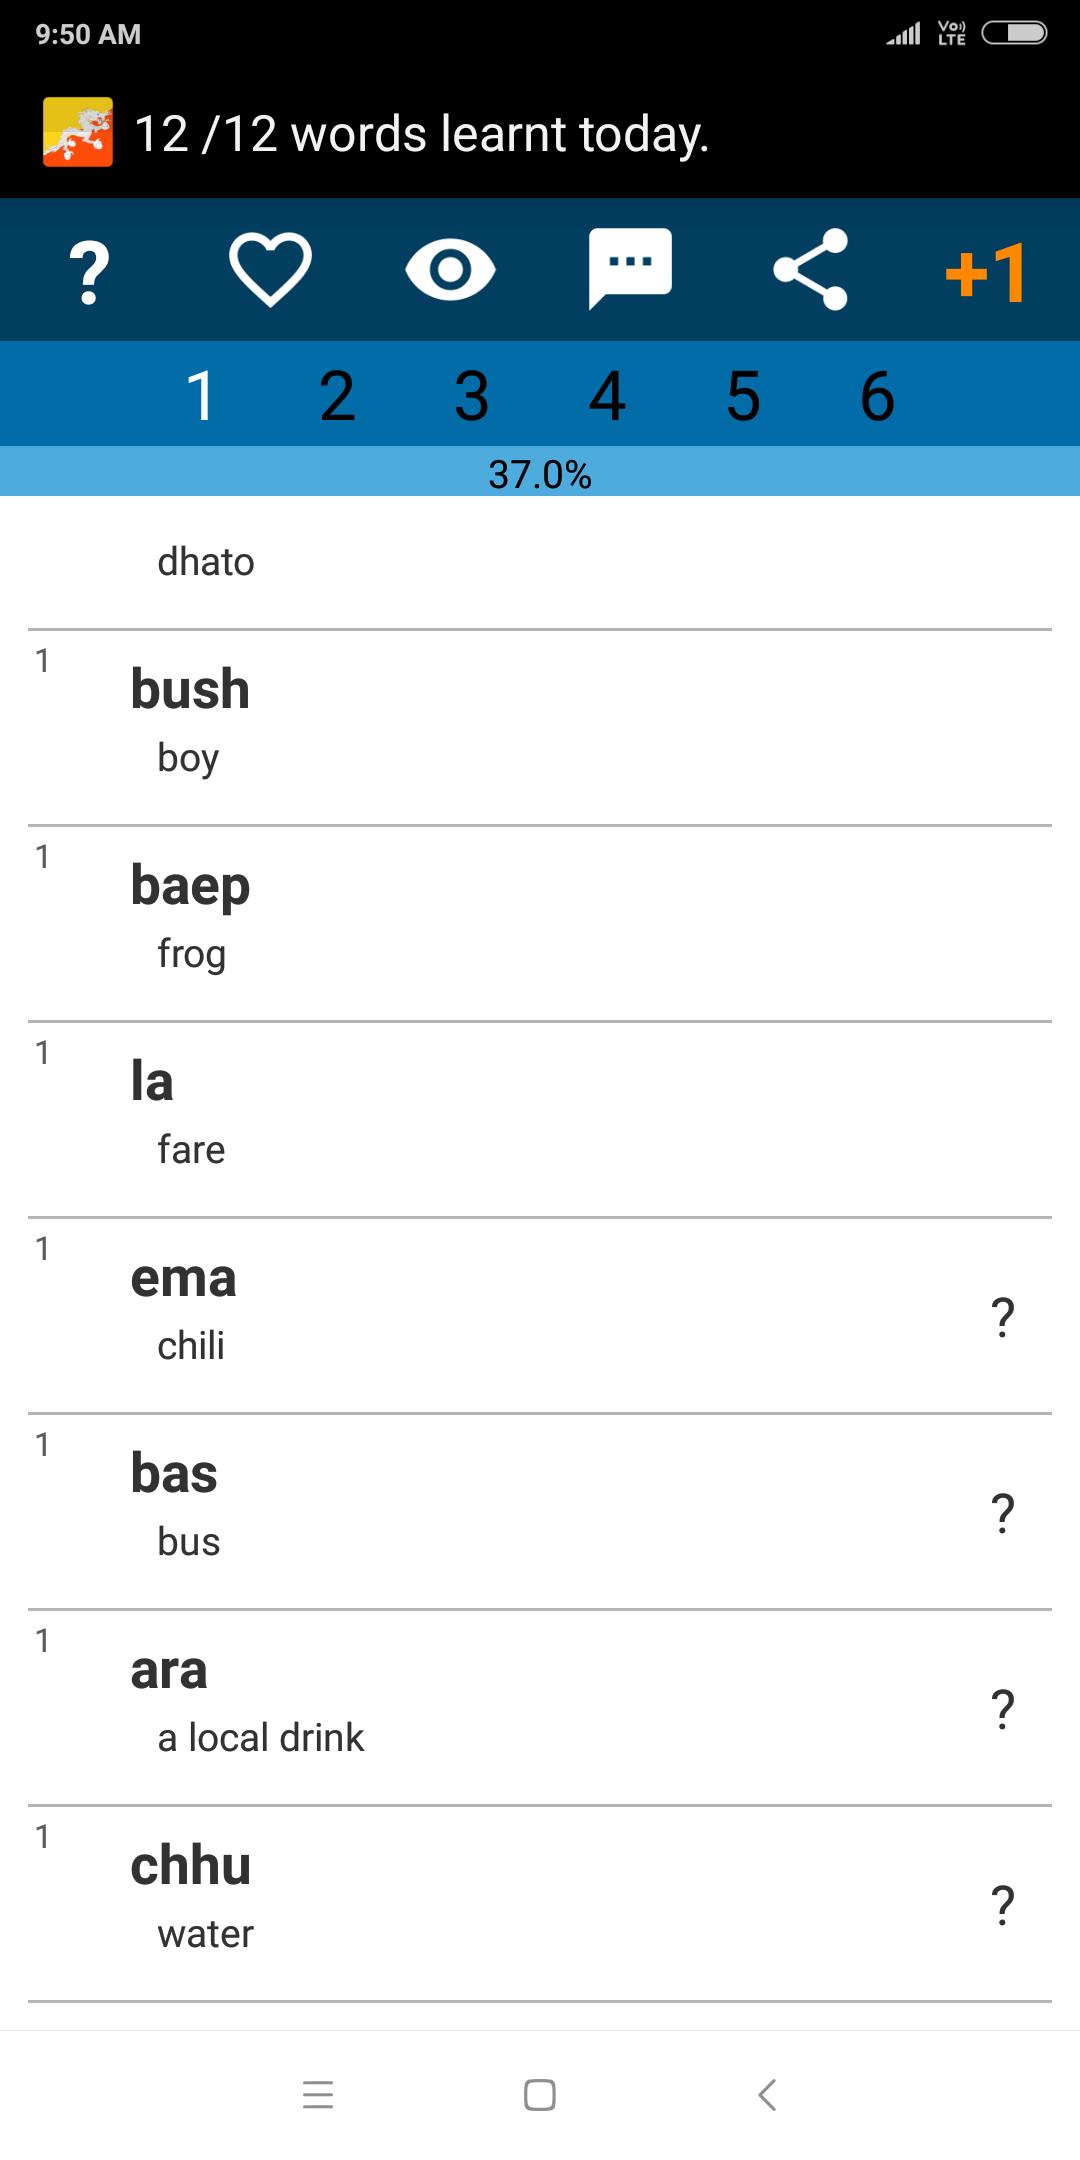Select the word entry 'baep' (frog)
Viewport: 1080px width, 2160px height.
540,924
